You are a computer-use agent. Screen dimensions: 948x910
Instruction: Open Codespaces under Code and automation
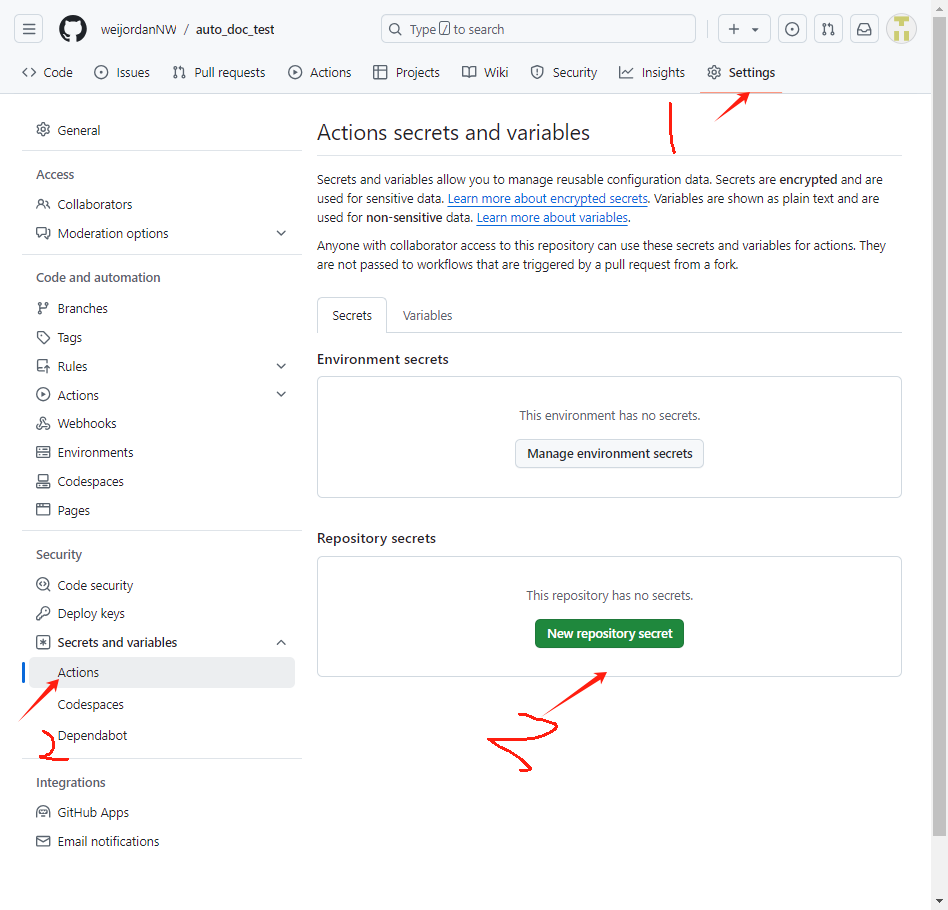(x=161, y=481)
